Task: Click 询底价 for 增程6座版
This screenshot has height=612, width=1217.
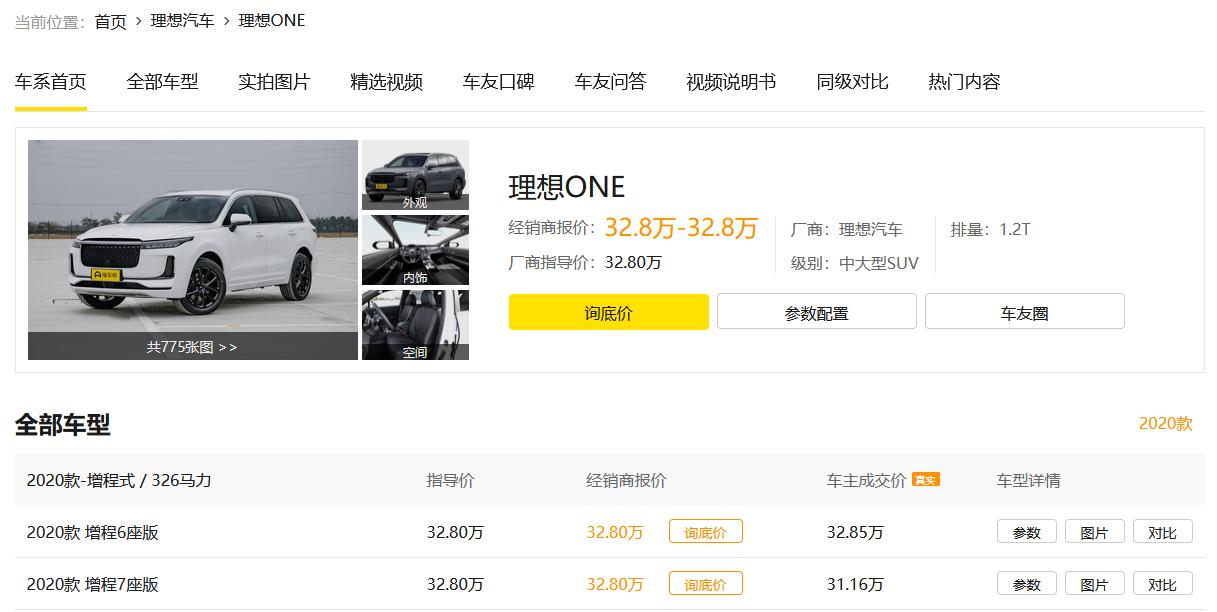Action: point(705,531)
